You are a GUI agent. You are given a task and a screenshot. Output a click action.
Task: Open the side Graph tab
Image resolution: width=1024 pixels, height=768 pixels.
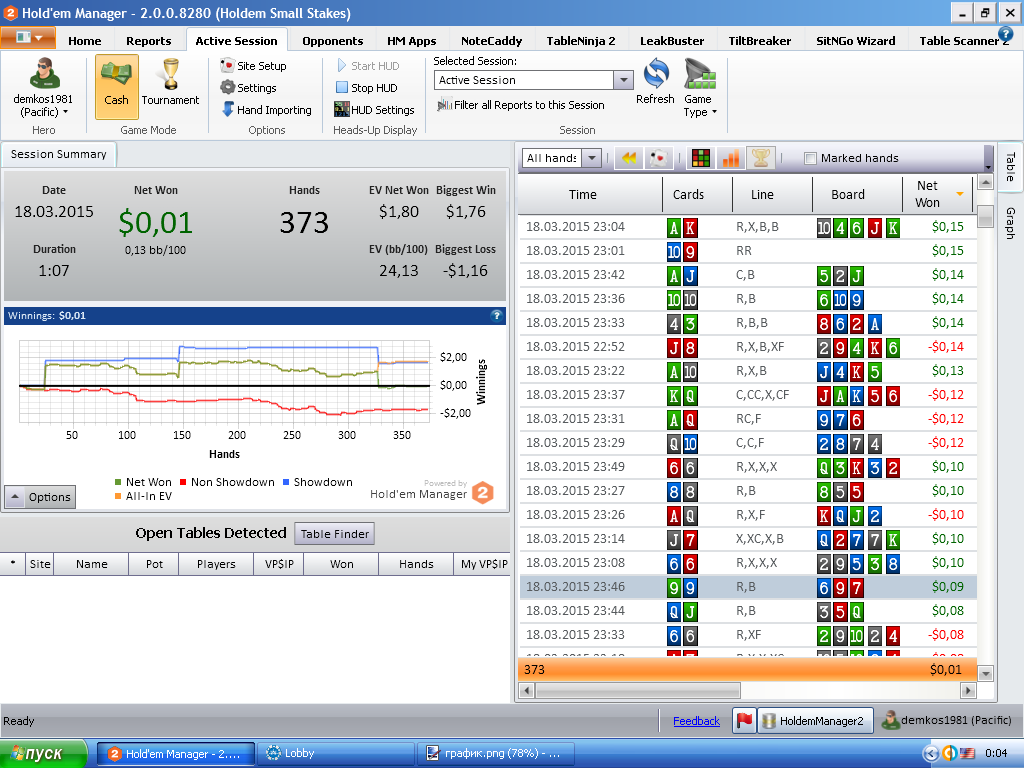(x=1010, y=223)
